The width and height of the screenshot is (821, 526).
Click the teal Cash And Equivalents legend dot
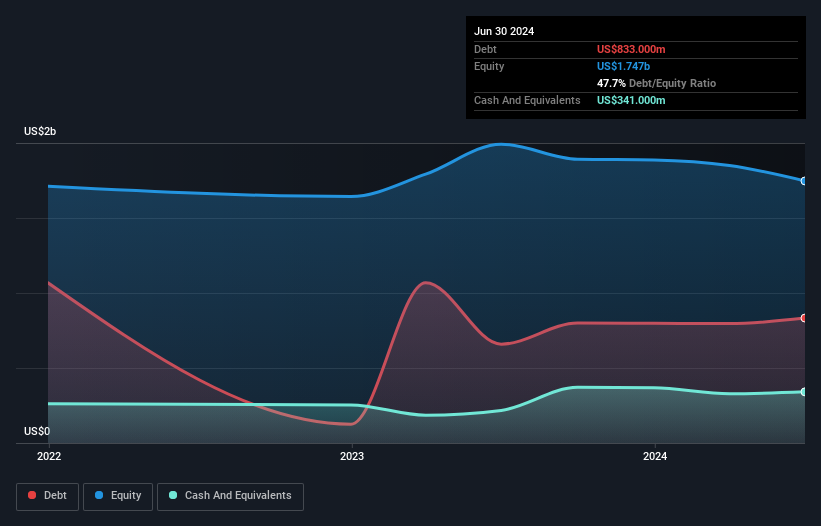pos(173,495)
